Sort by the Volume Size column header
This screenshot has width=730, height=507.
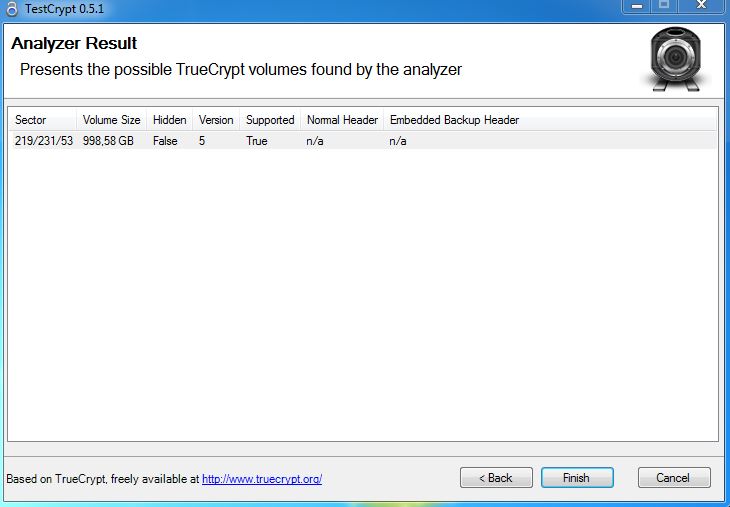tap(111, 120)
